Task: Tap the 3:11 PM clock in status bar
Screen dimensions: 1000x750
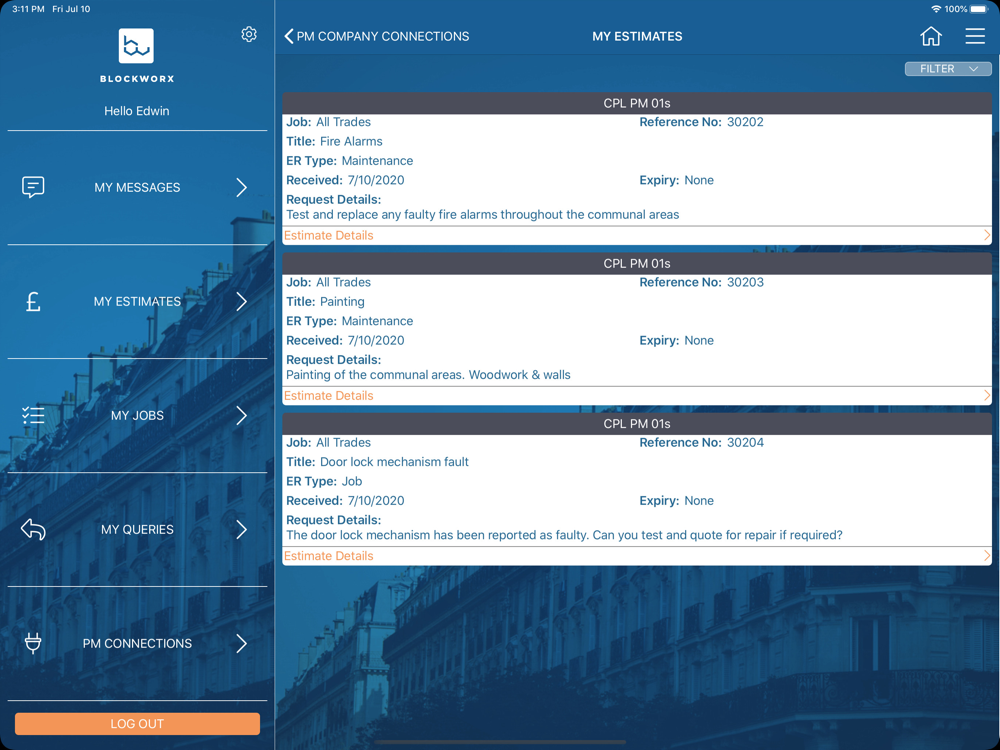Action: pyautogui.click(x=28, y=9)
